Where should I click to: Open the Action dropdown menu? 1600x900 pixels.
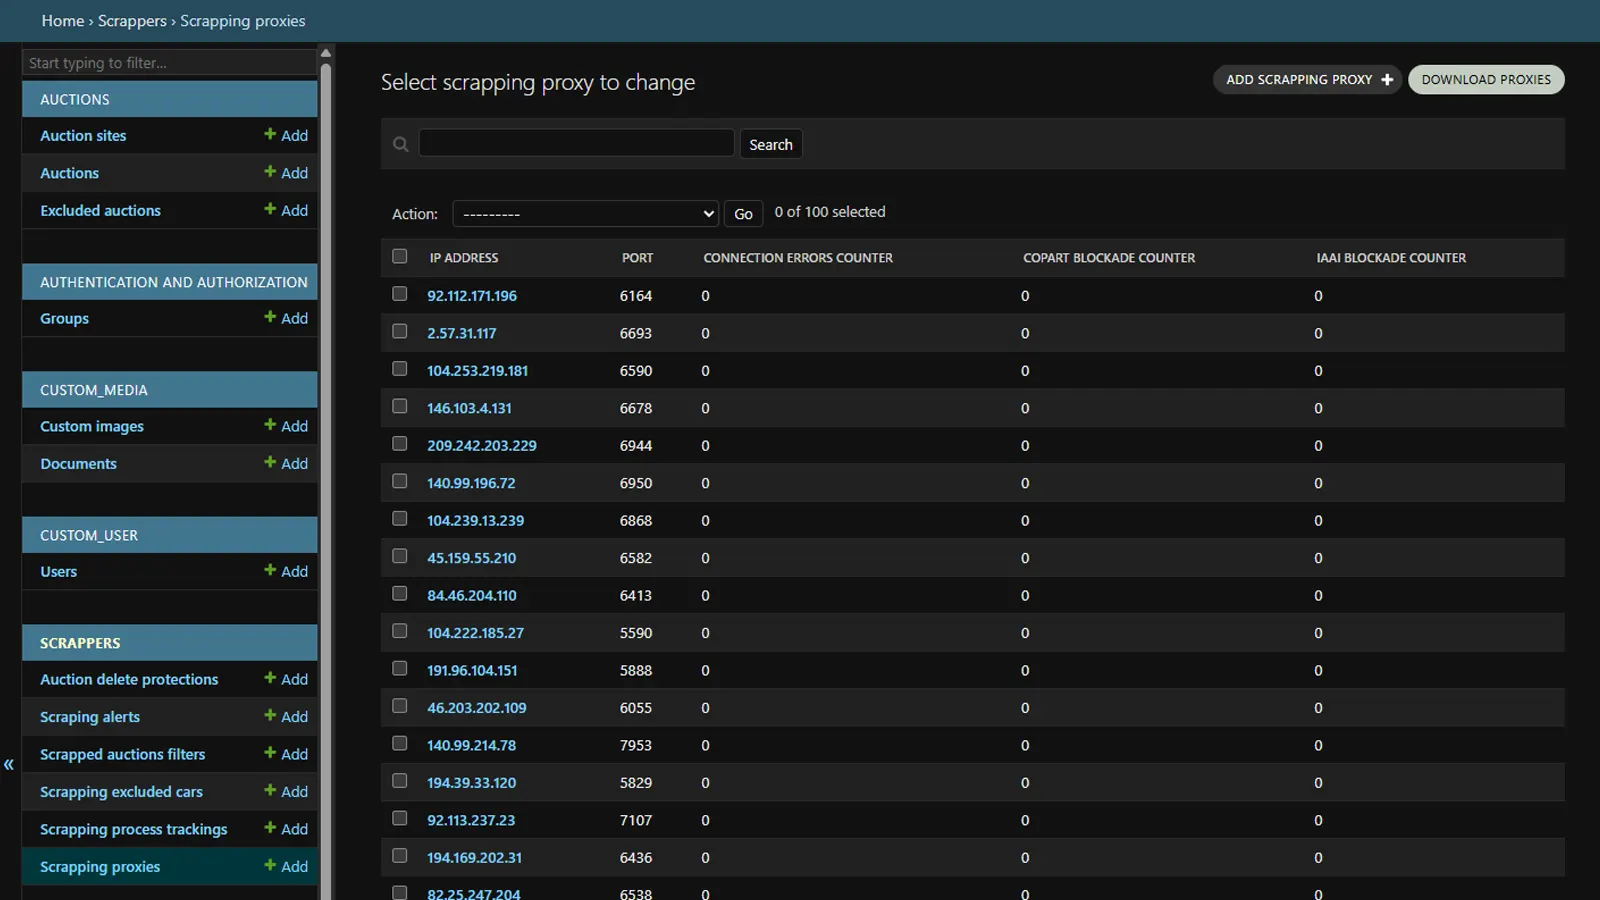[586, 214]
